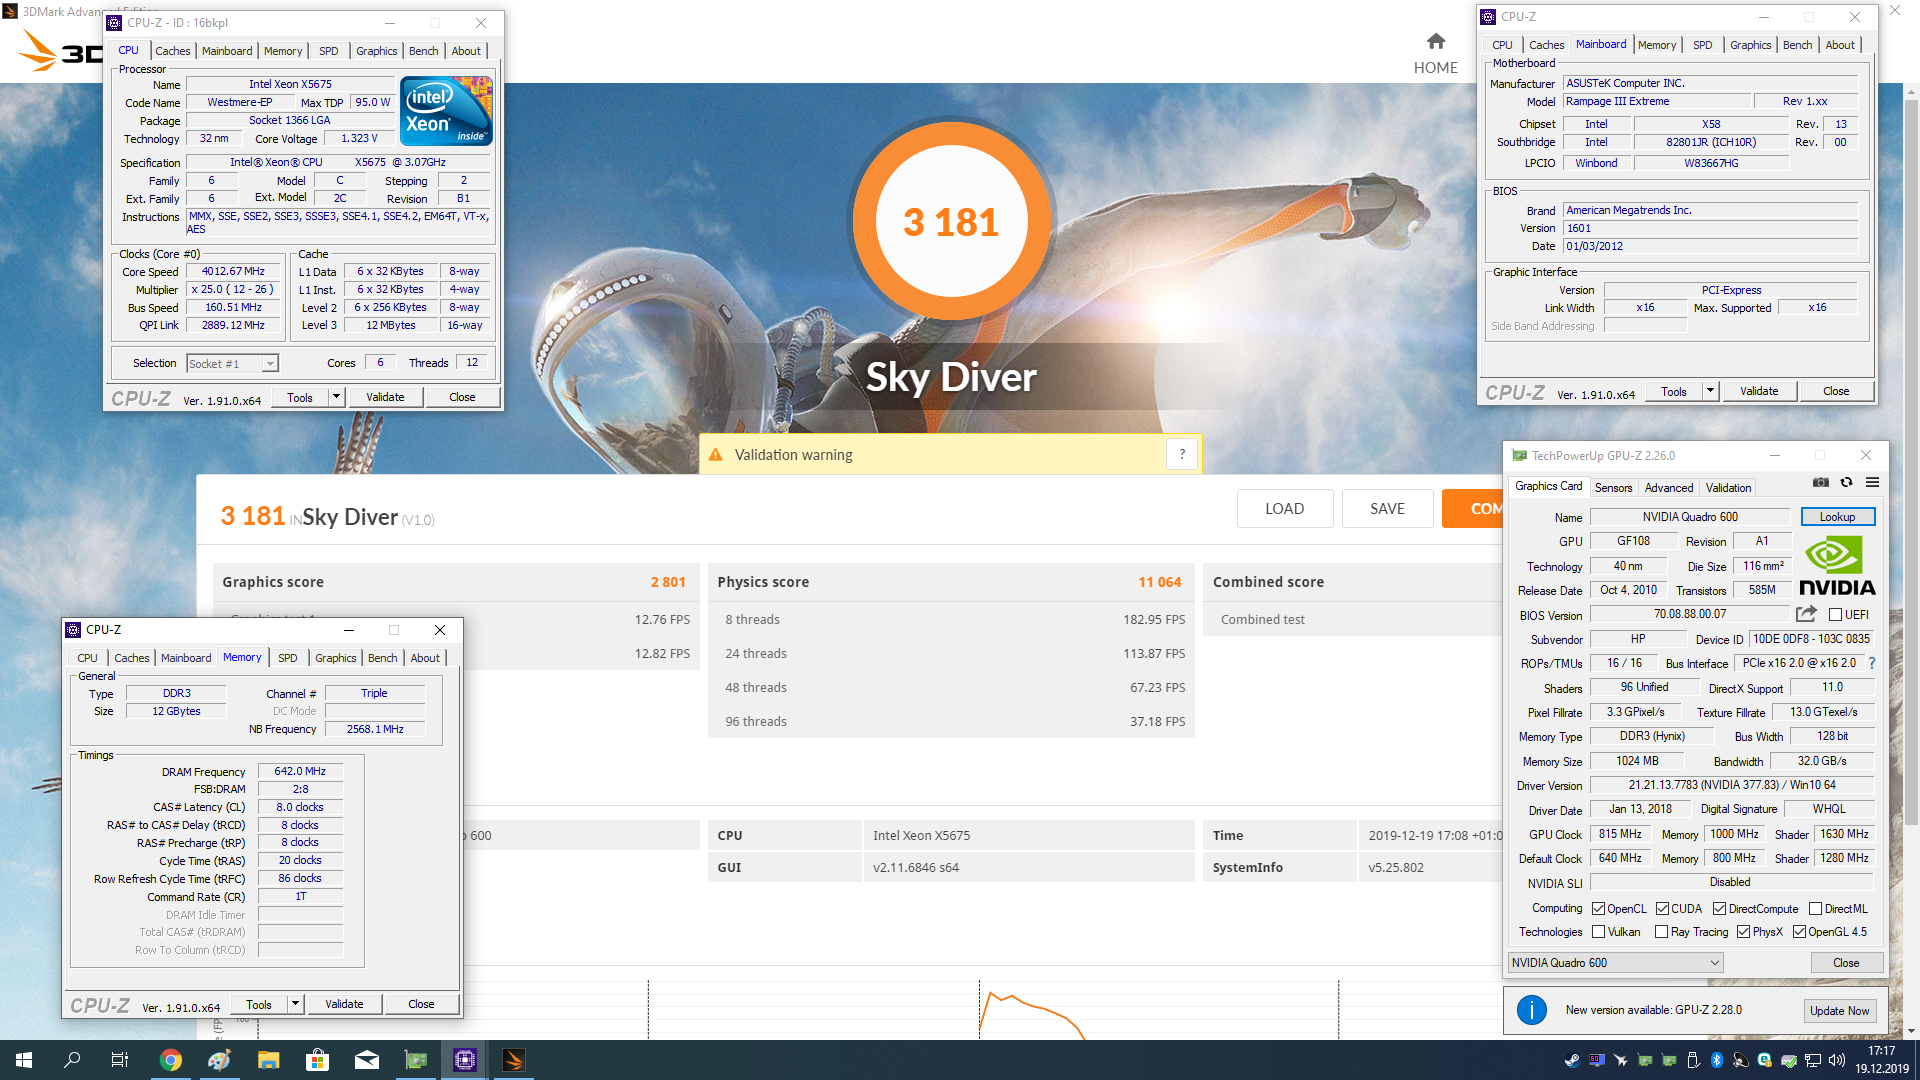The image size is (1920, 1080).
Task: Click the Physics score value 11 064
Action: 1159,582
